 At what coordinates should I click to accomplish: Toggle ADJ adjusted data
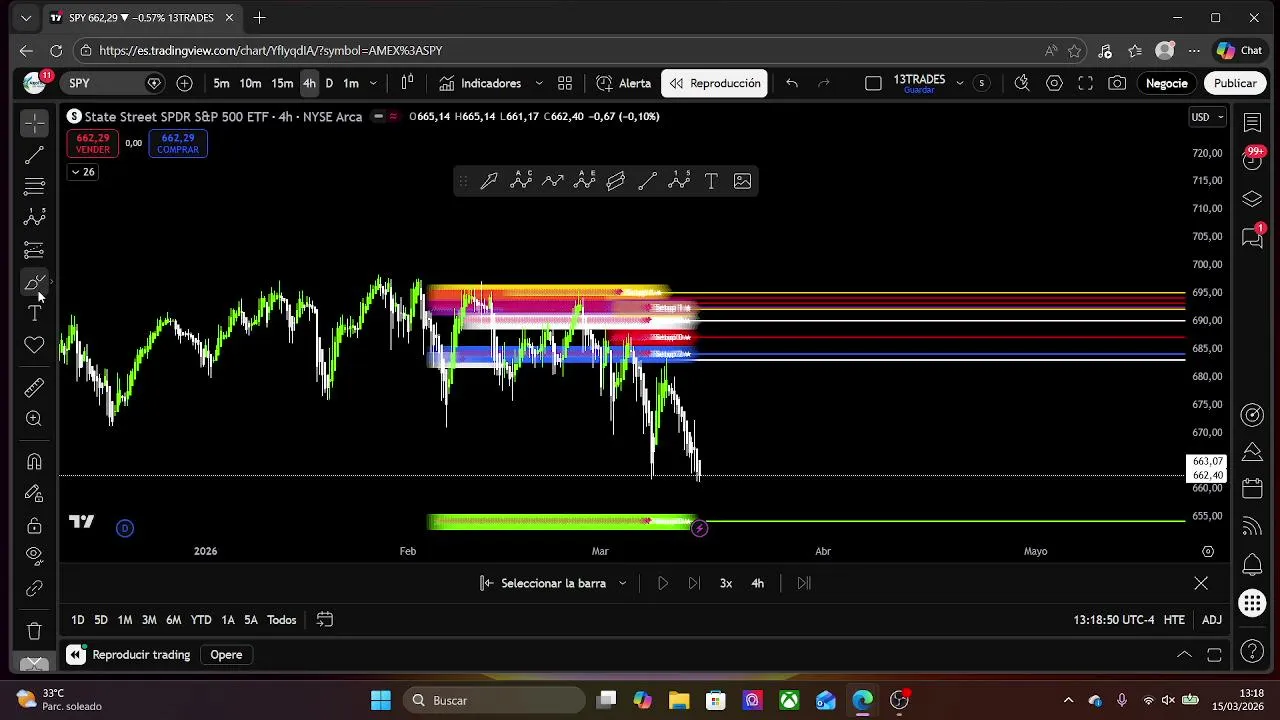pyautogui.click(x=1211, y=620)
